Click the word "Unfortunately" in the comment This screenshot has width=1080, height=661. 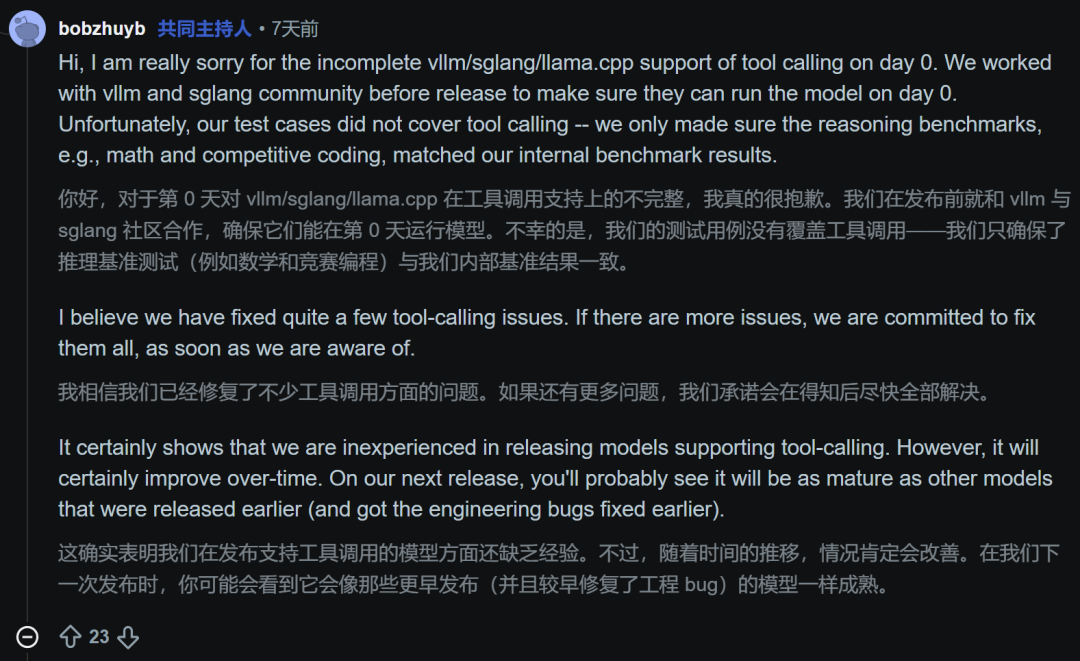click(x=123, y=125)
